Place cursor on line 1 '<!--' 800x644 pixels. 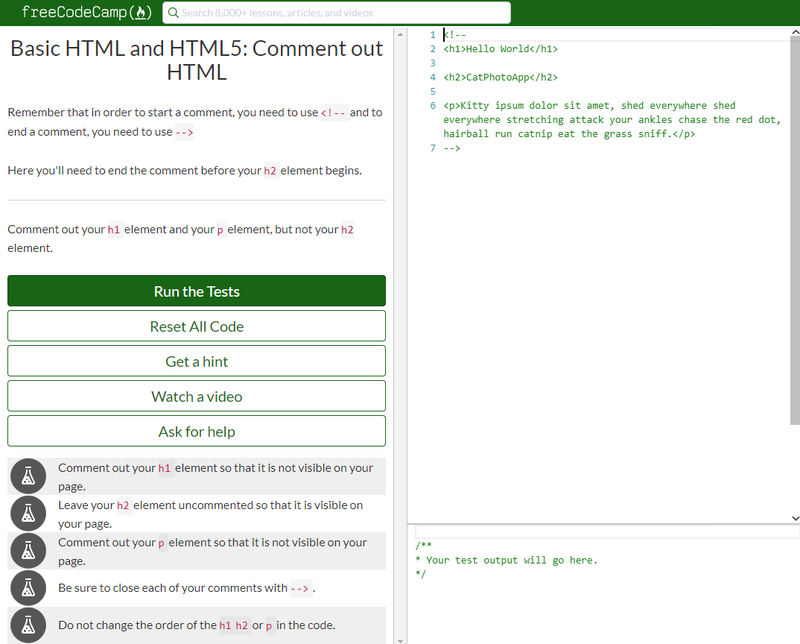point(455,35)
